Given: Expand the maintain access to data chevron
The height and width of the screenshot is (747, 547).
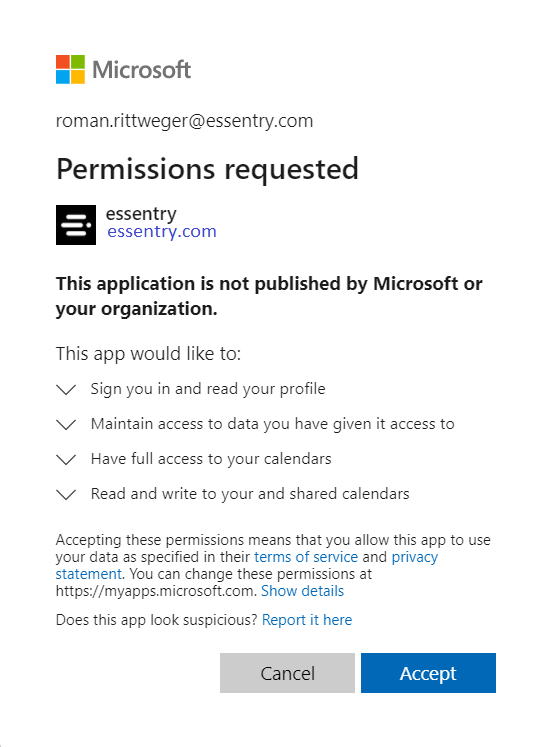Looking at the screenshot, I should click(x=66, y=424).
